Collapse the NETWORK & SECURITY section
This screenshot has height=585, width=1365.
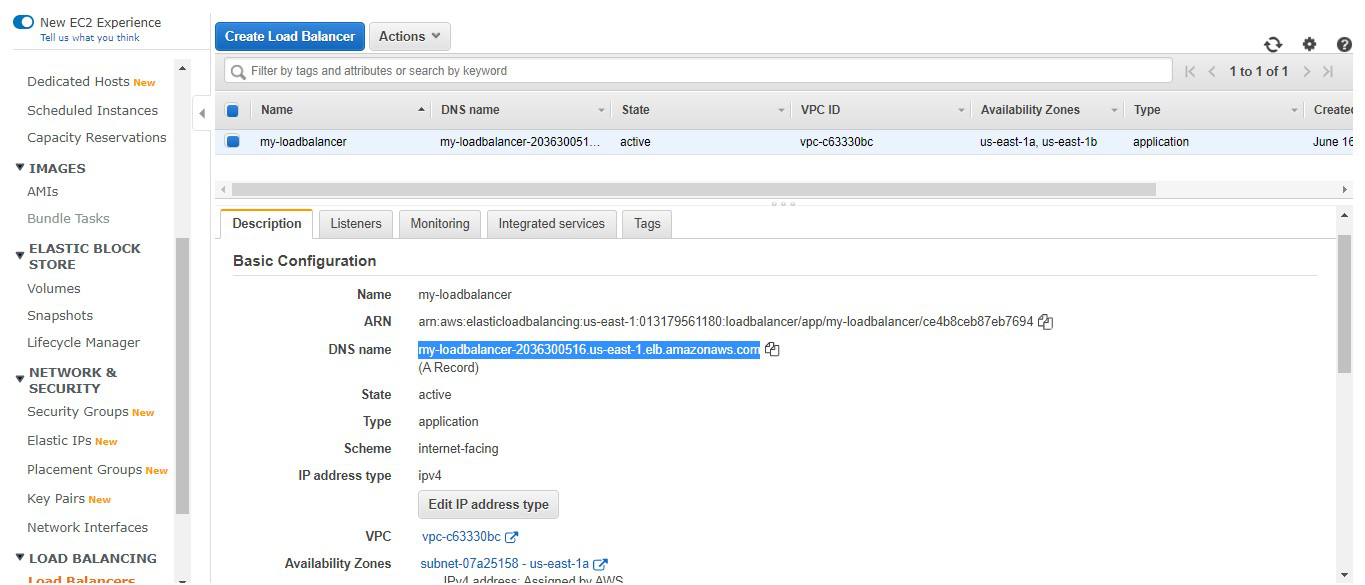[21, 380]
